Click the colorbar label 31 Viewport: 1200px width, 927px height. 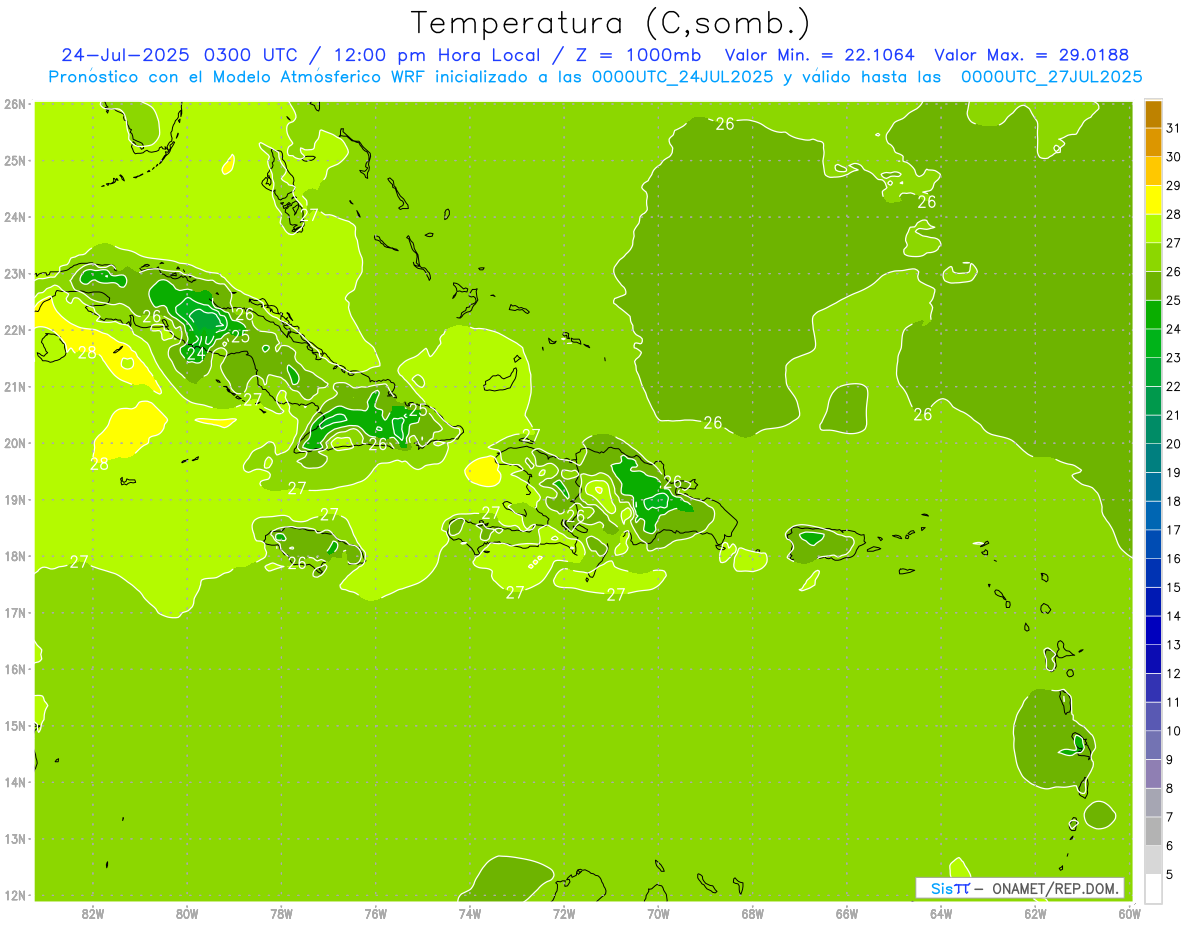(x=1174, y=128)
